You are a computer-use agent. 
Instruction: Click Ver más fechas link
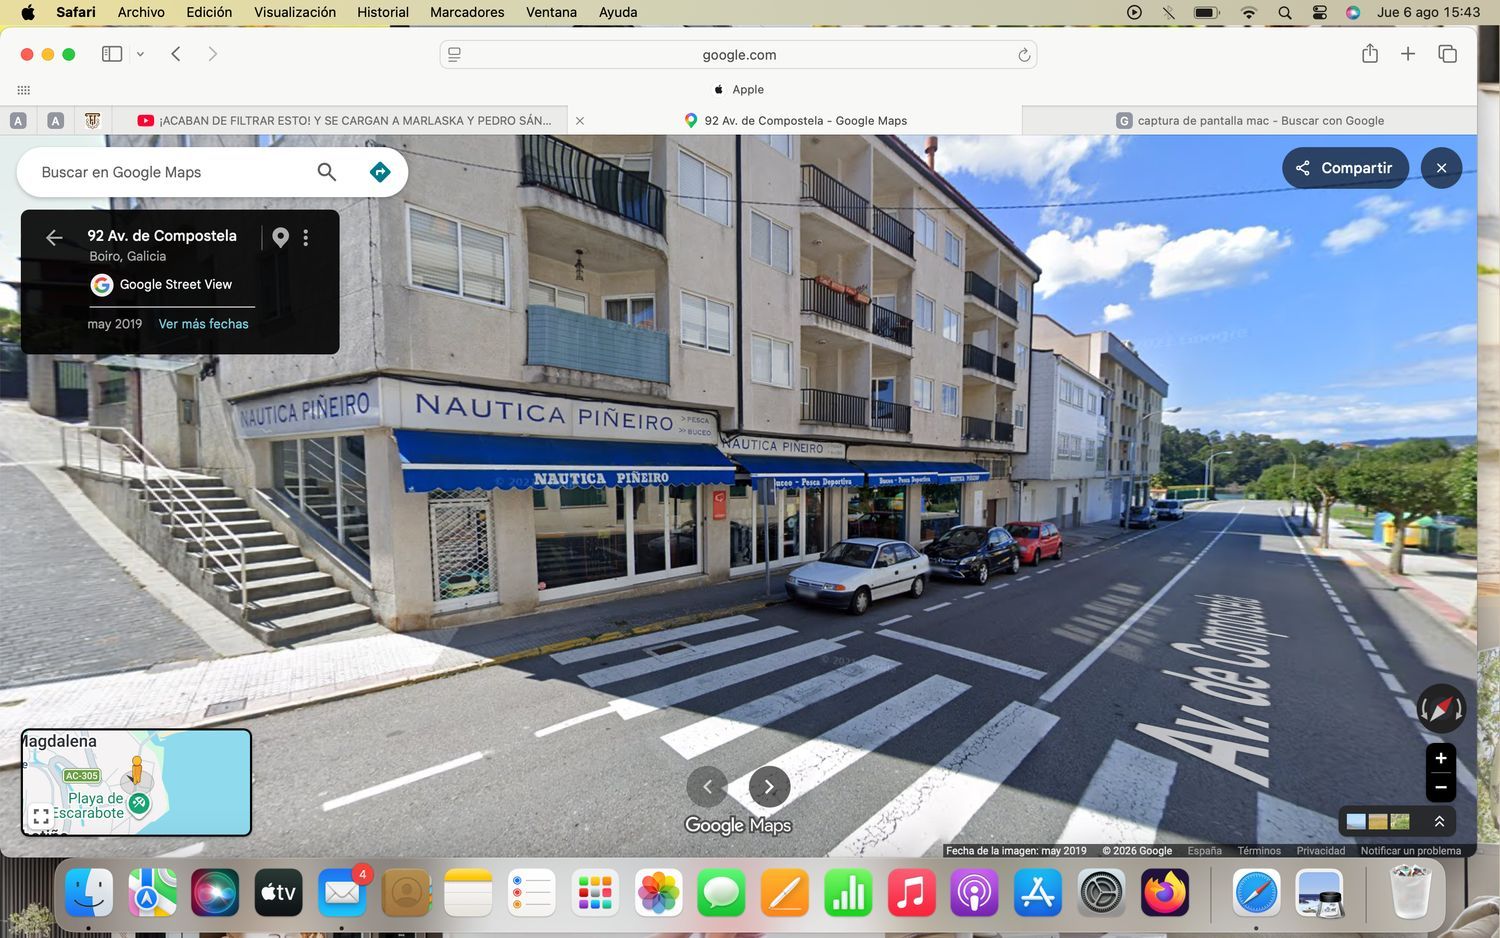(x=203, y=324)
